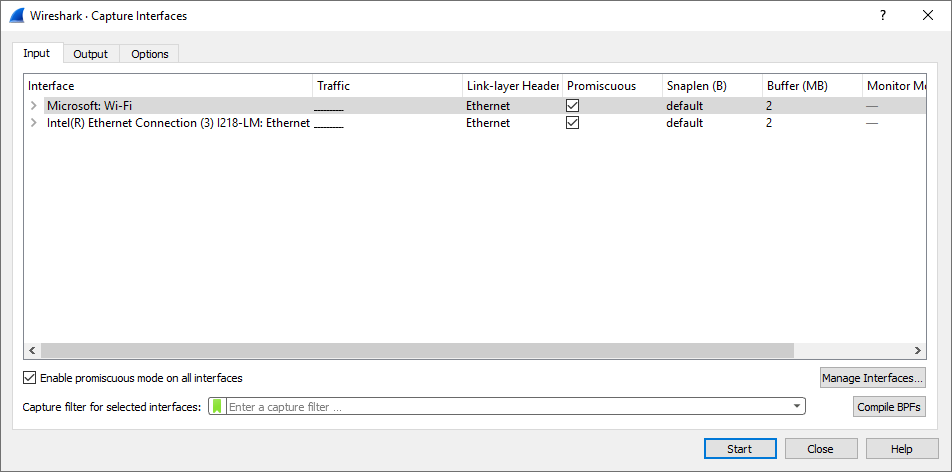
Task: Click traffic sparkline in Intel Ethernet row
Action: tap(329, 125)
